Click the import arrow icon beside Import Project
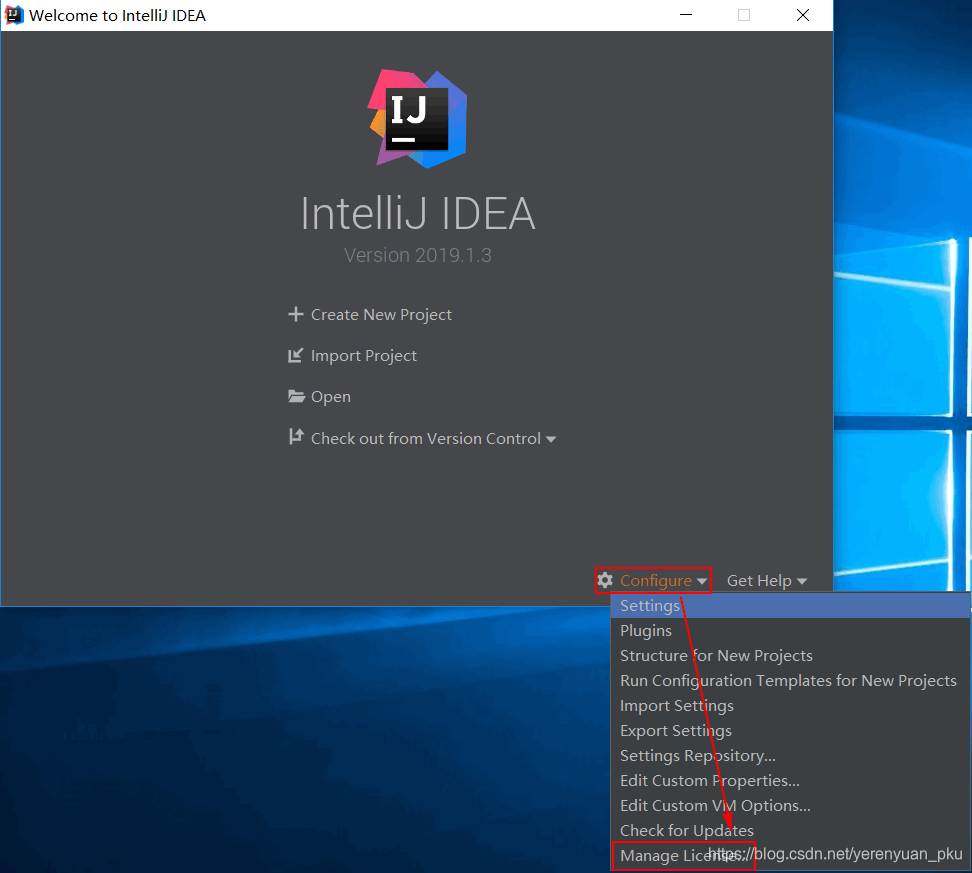This screenshot has height=873, width=972. pos(296,355)
